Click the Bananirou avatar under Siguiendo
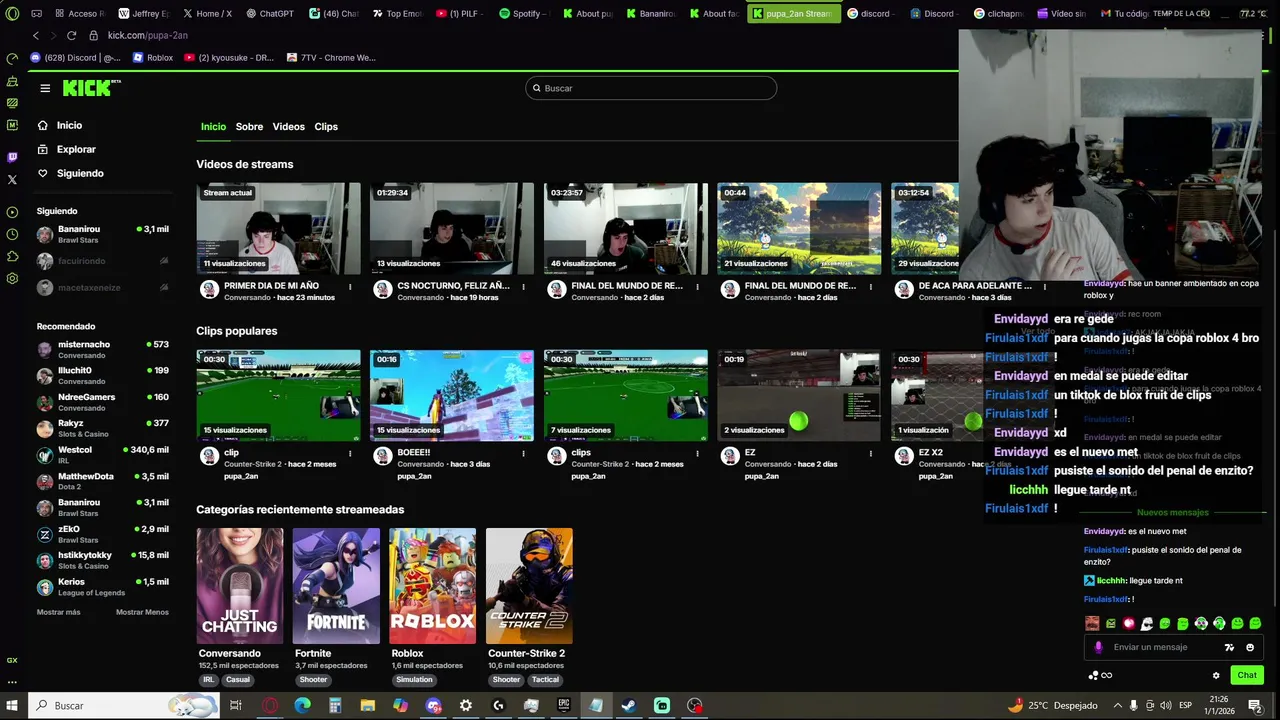 (x=45, y=235)
